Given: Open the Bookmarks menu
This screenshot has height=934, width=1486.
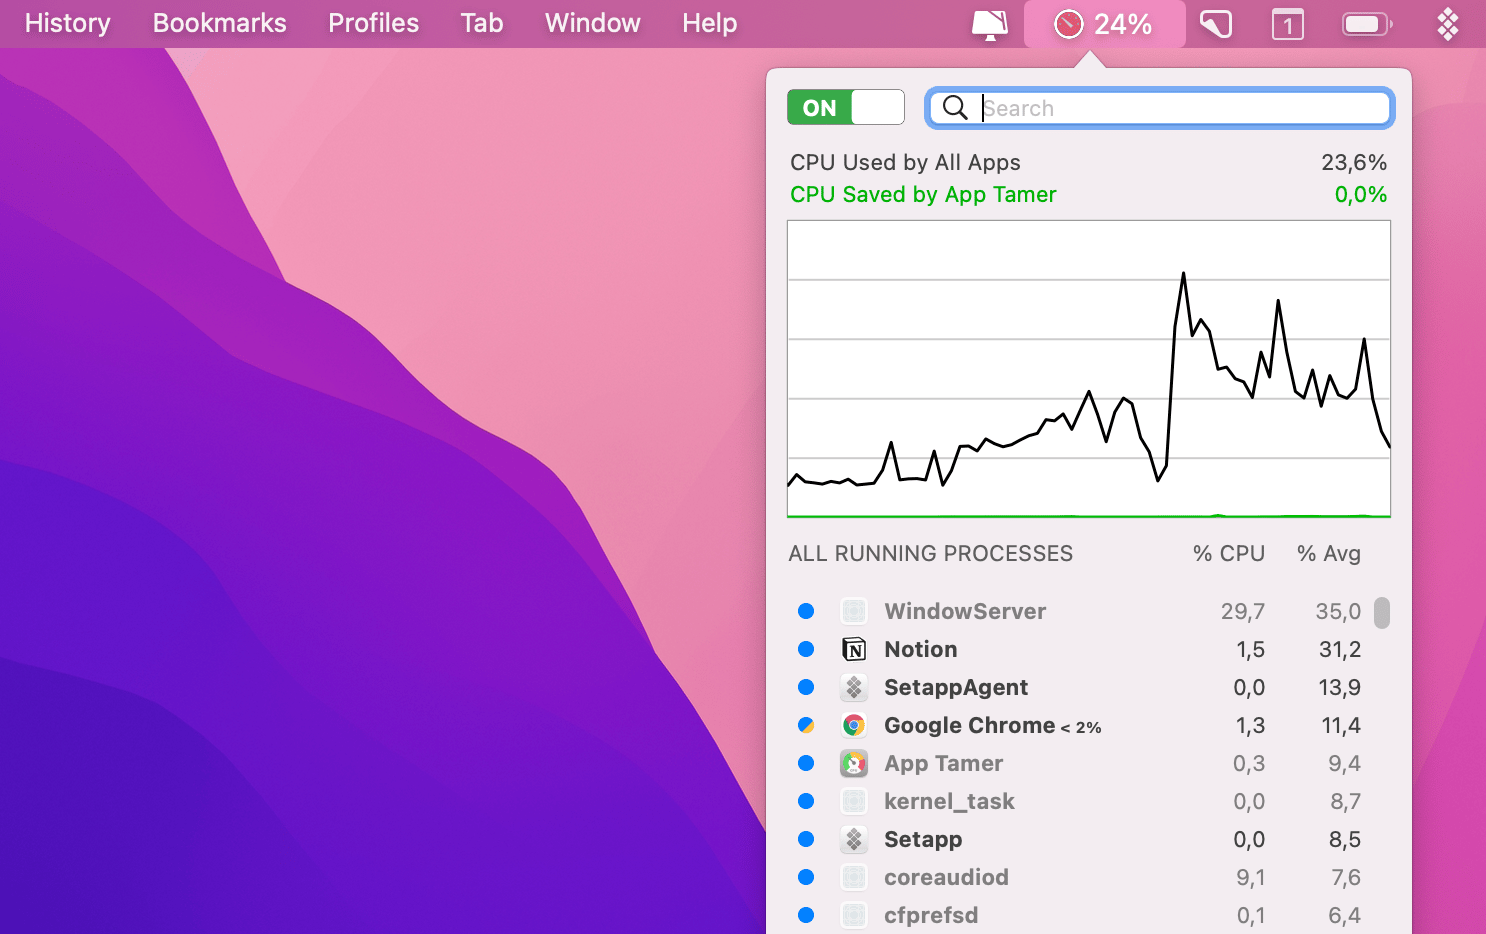Looking at the screenshot, I should point(219,23).
